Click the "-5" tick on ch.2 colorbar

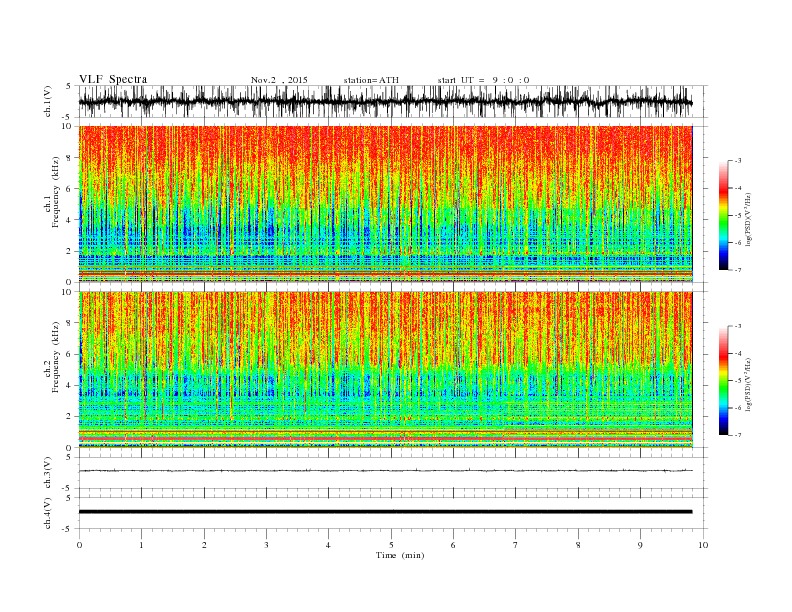point(737,380)
